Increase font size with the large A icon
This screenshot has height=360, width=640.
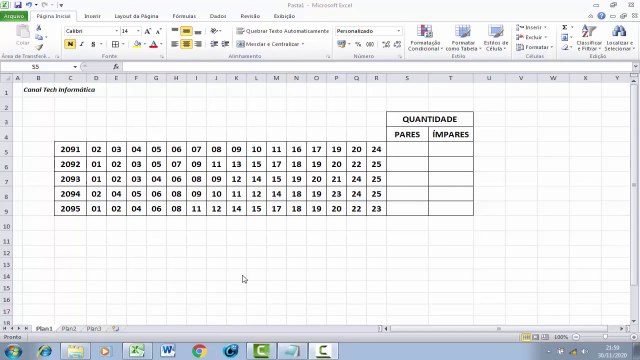point(148,31)
